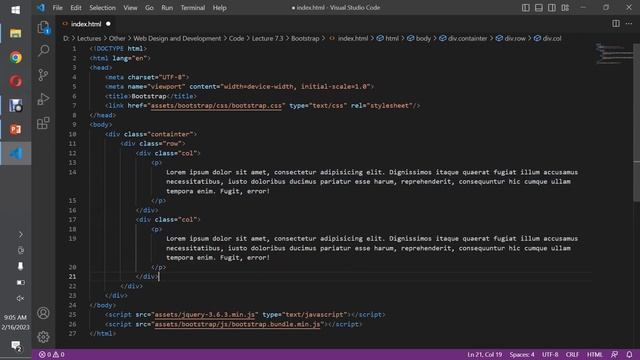Open Customize Layout icon
This screenshot has height=360, width=640.
pos(565,8)
